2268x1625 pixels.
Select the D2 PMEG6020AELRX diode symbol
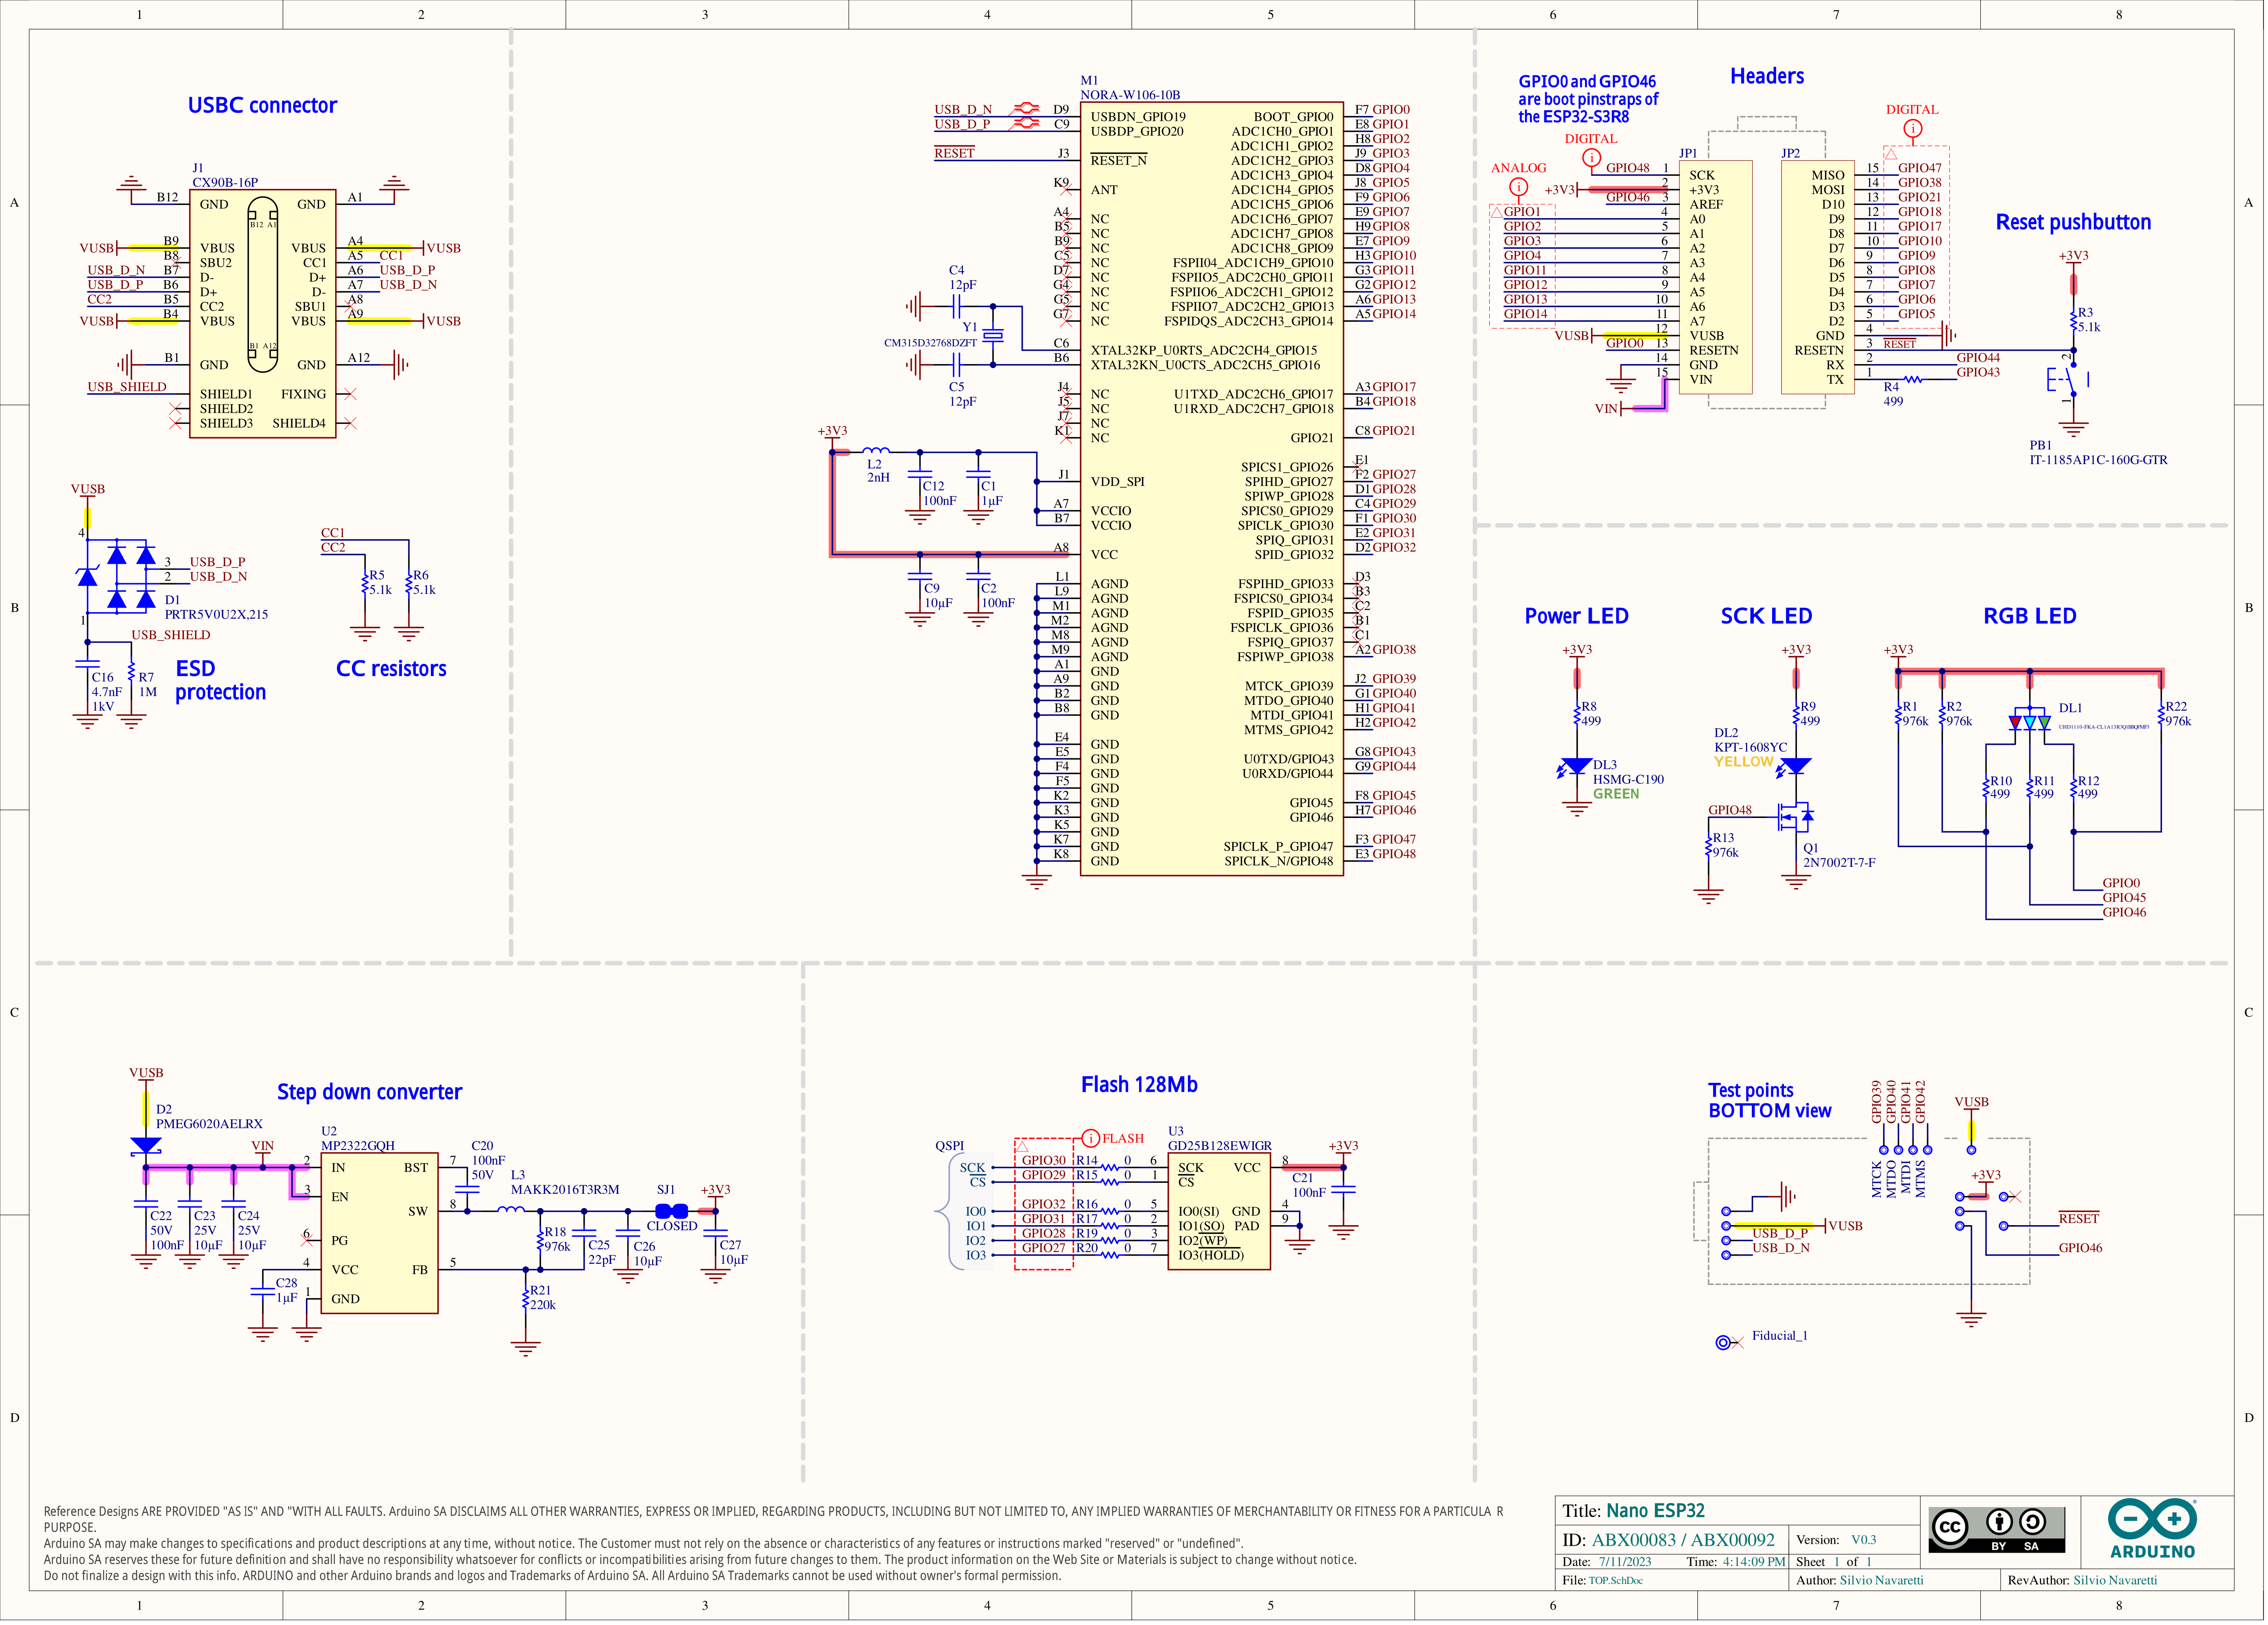[146, 1145]
